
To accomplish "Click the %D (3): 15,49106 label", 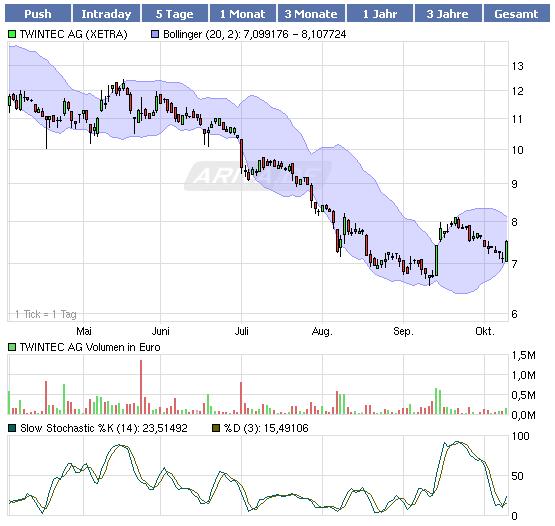I will [x=266, y=428].
